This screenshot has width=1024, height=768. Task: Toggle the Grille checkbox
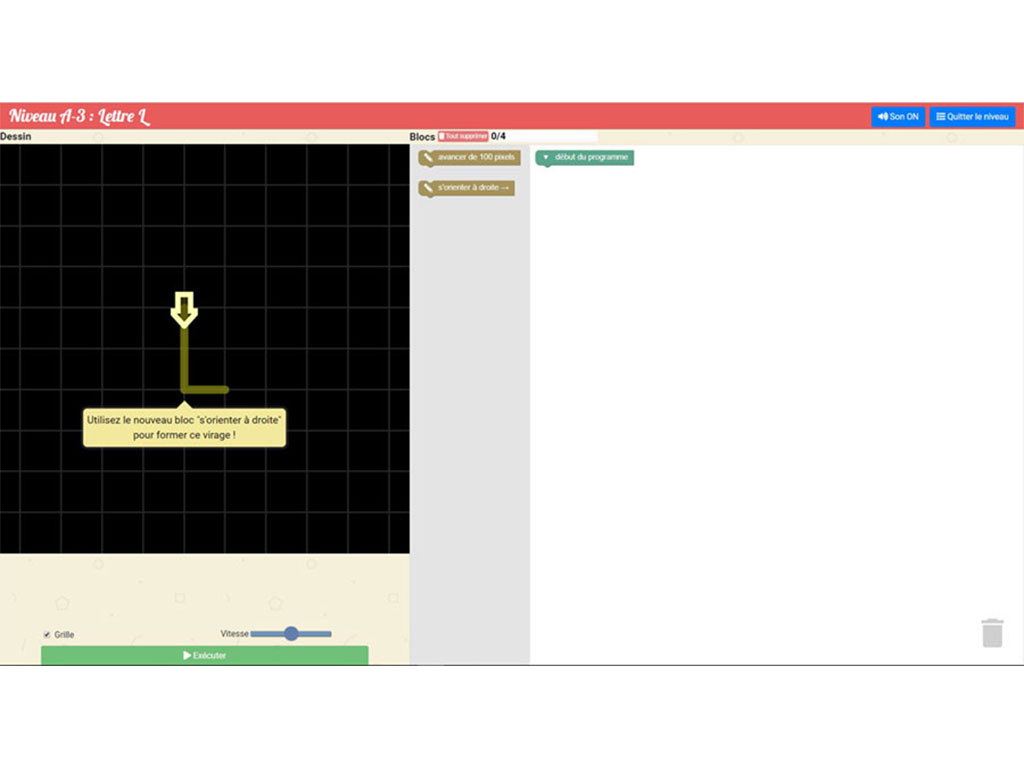click(x=47, y=635)
